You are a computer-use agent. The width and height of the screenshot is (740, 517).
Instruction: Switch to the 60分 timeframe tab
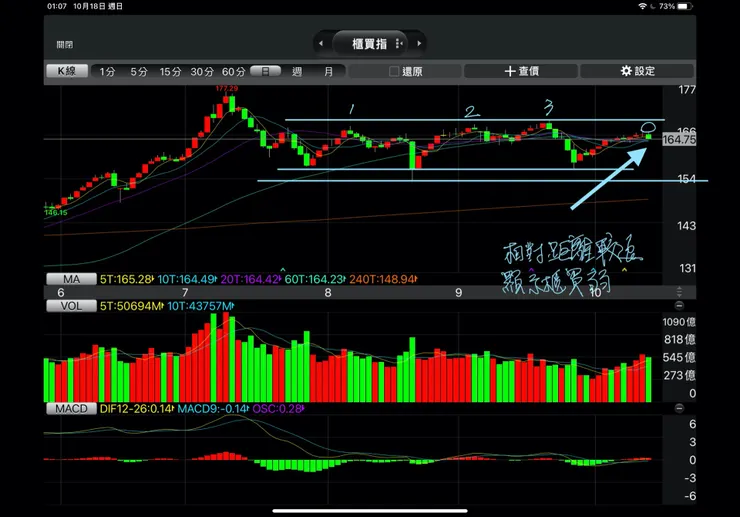point(234,72)
